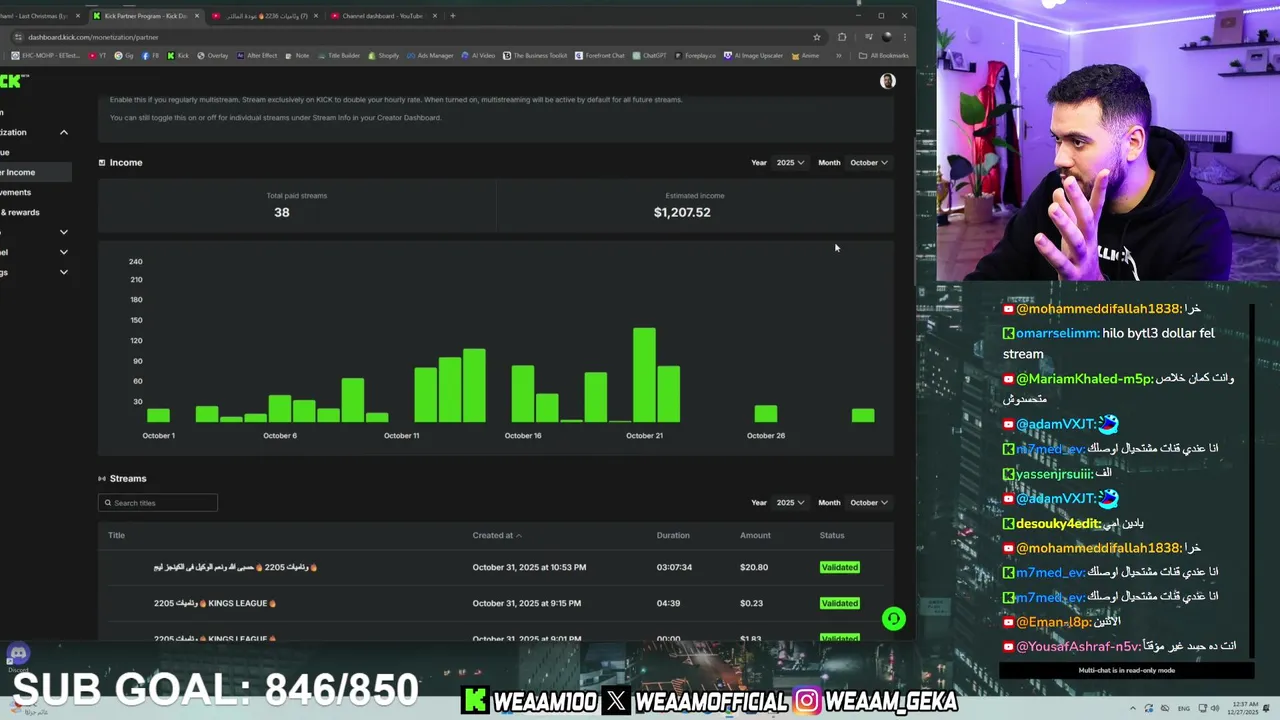1280x720 pixels.
Task: Open the Title Builder bookmark
Action: 339,56
